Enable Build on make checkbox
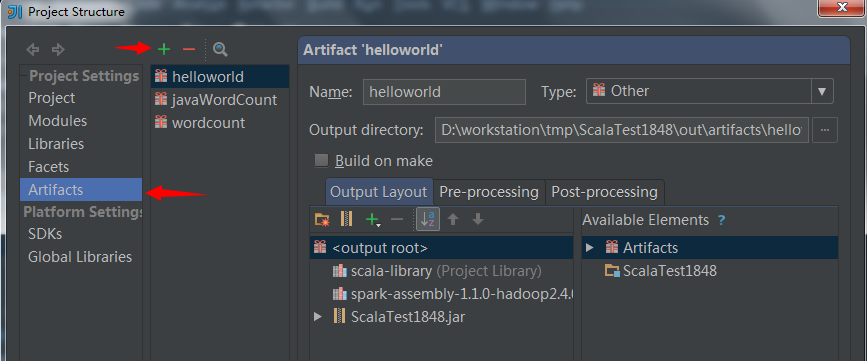Viewport: 867px width, 361px height. pyautogui.click(x=321, y=161)
